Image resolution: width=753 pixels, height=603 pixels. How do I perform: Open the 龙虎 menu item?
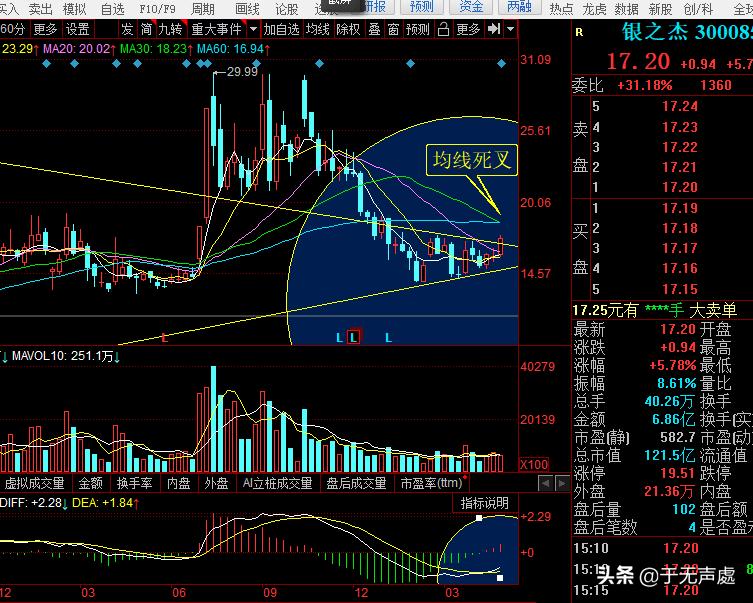594,9
